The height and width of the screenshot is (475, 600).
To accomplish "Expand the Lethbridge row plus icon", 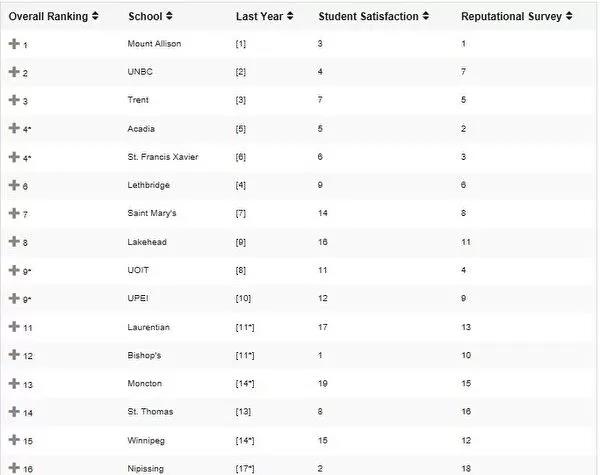I will [14, 185].
